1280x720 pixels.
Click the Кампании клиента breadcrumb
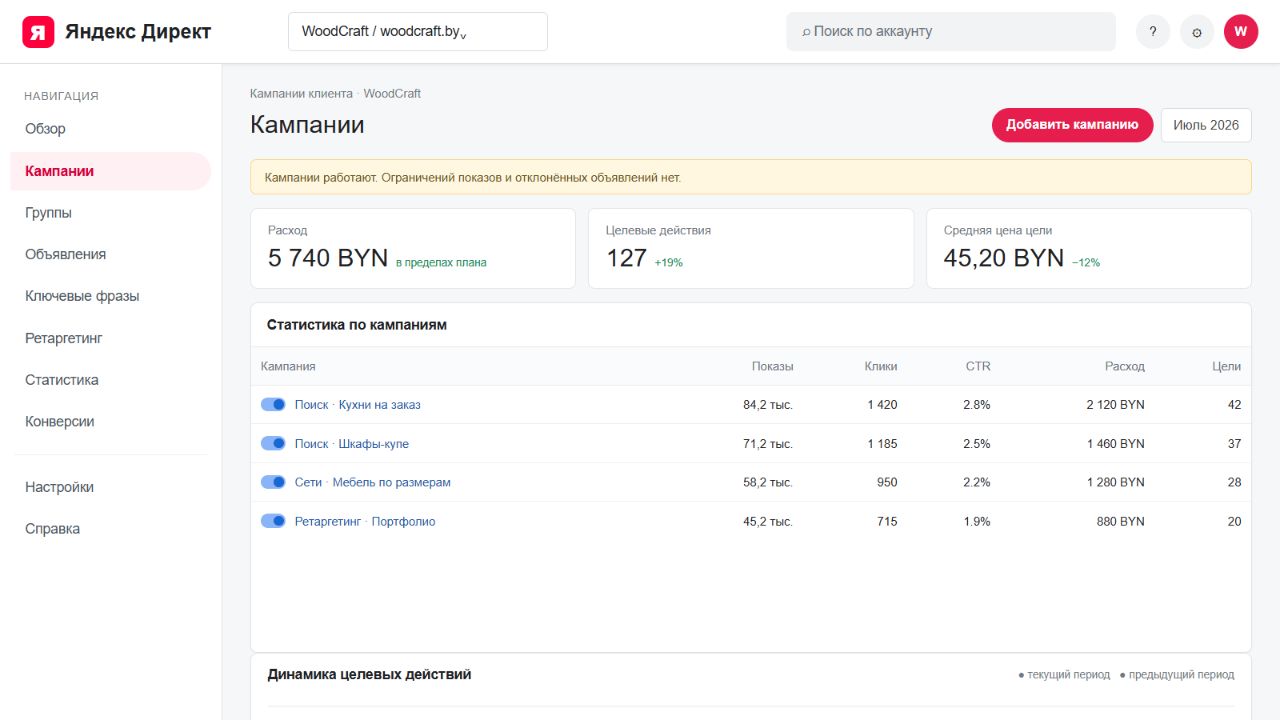(x=301, y=93)
